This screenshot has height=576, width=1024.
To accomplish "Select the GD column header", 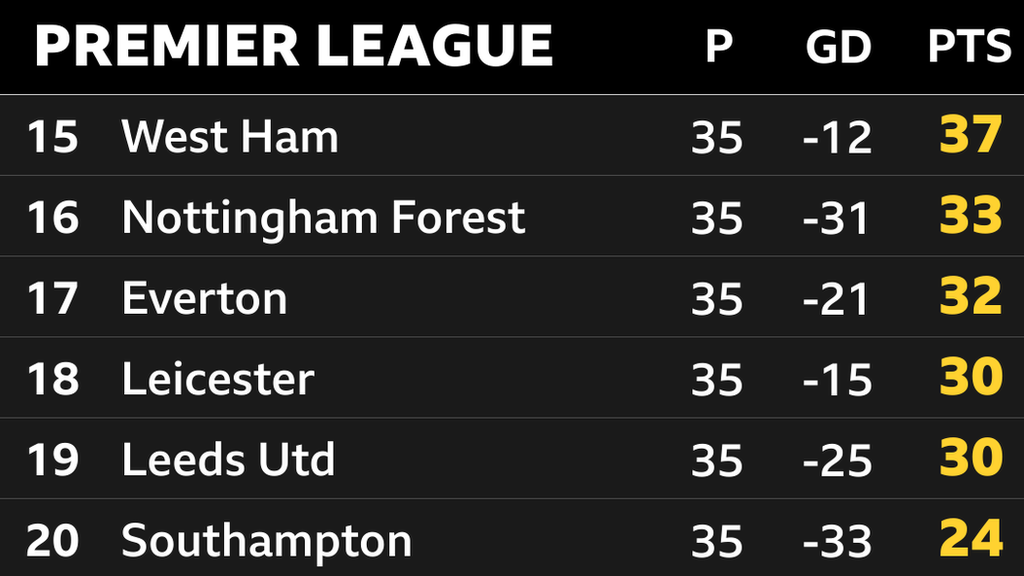I will click(838, 47).
